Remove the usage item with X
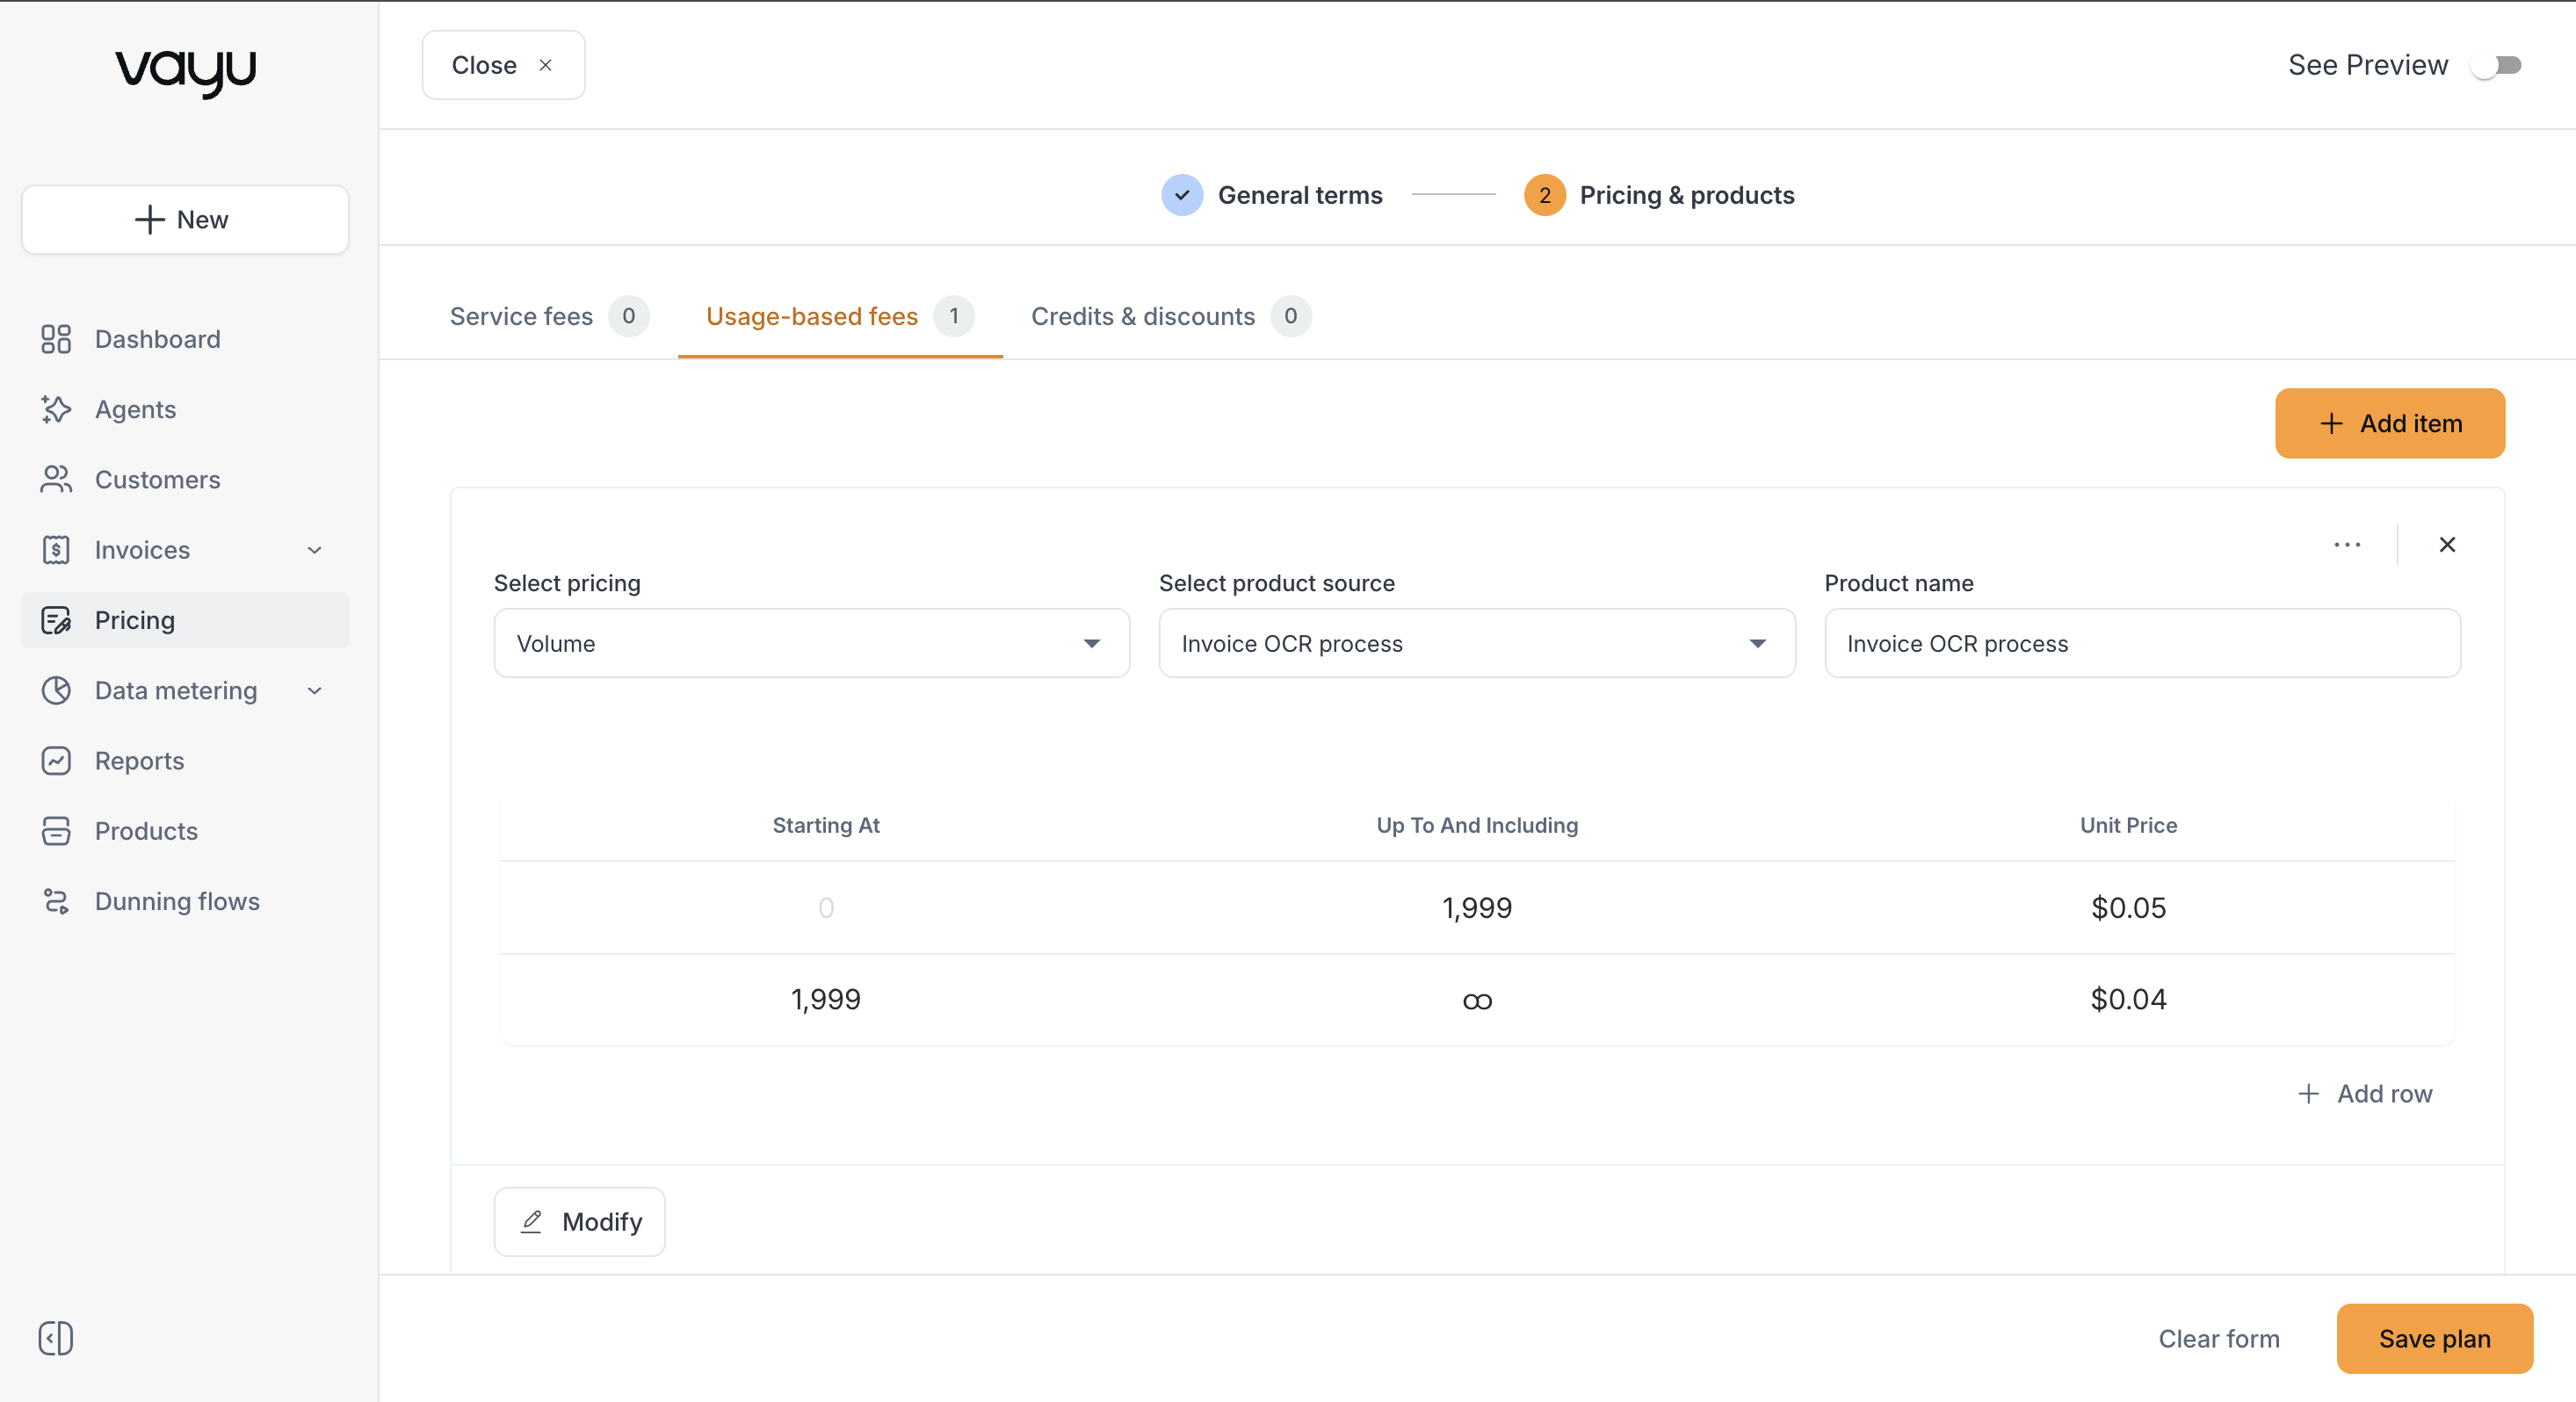Image resolution: width=2576 pixels, height=1402 pixels. coord(2447,545)
